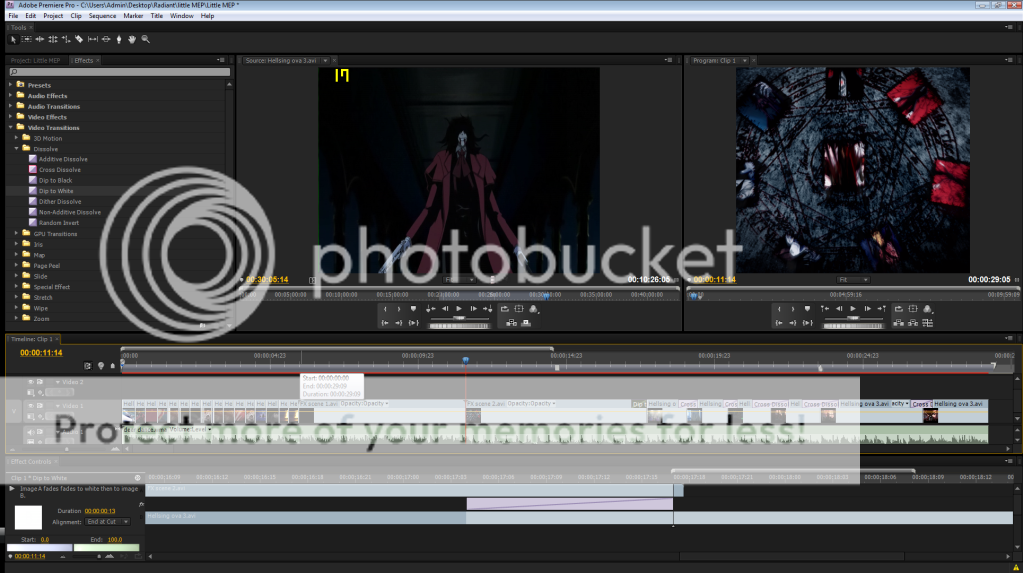
Task: Select the Razor tool
Action: tap(79, 40)
